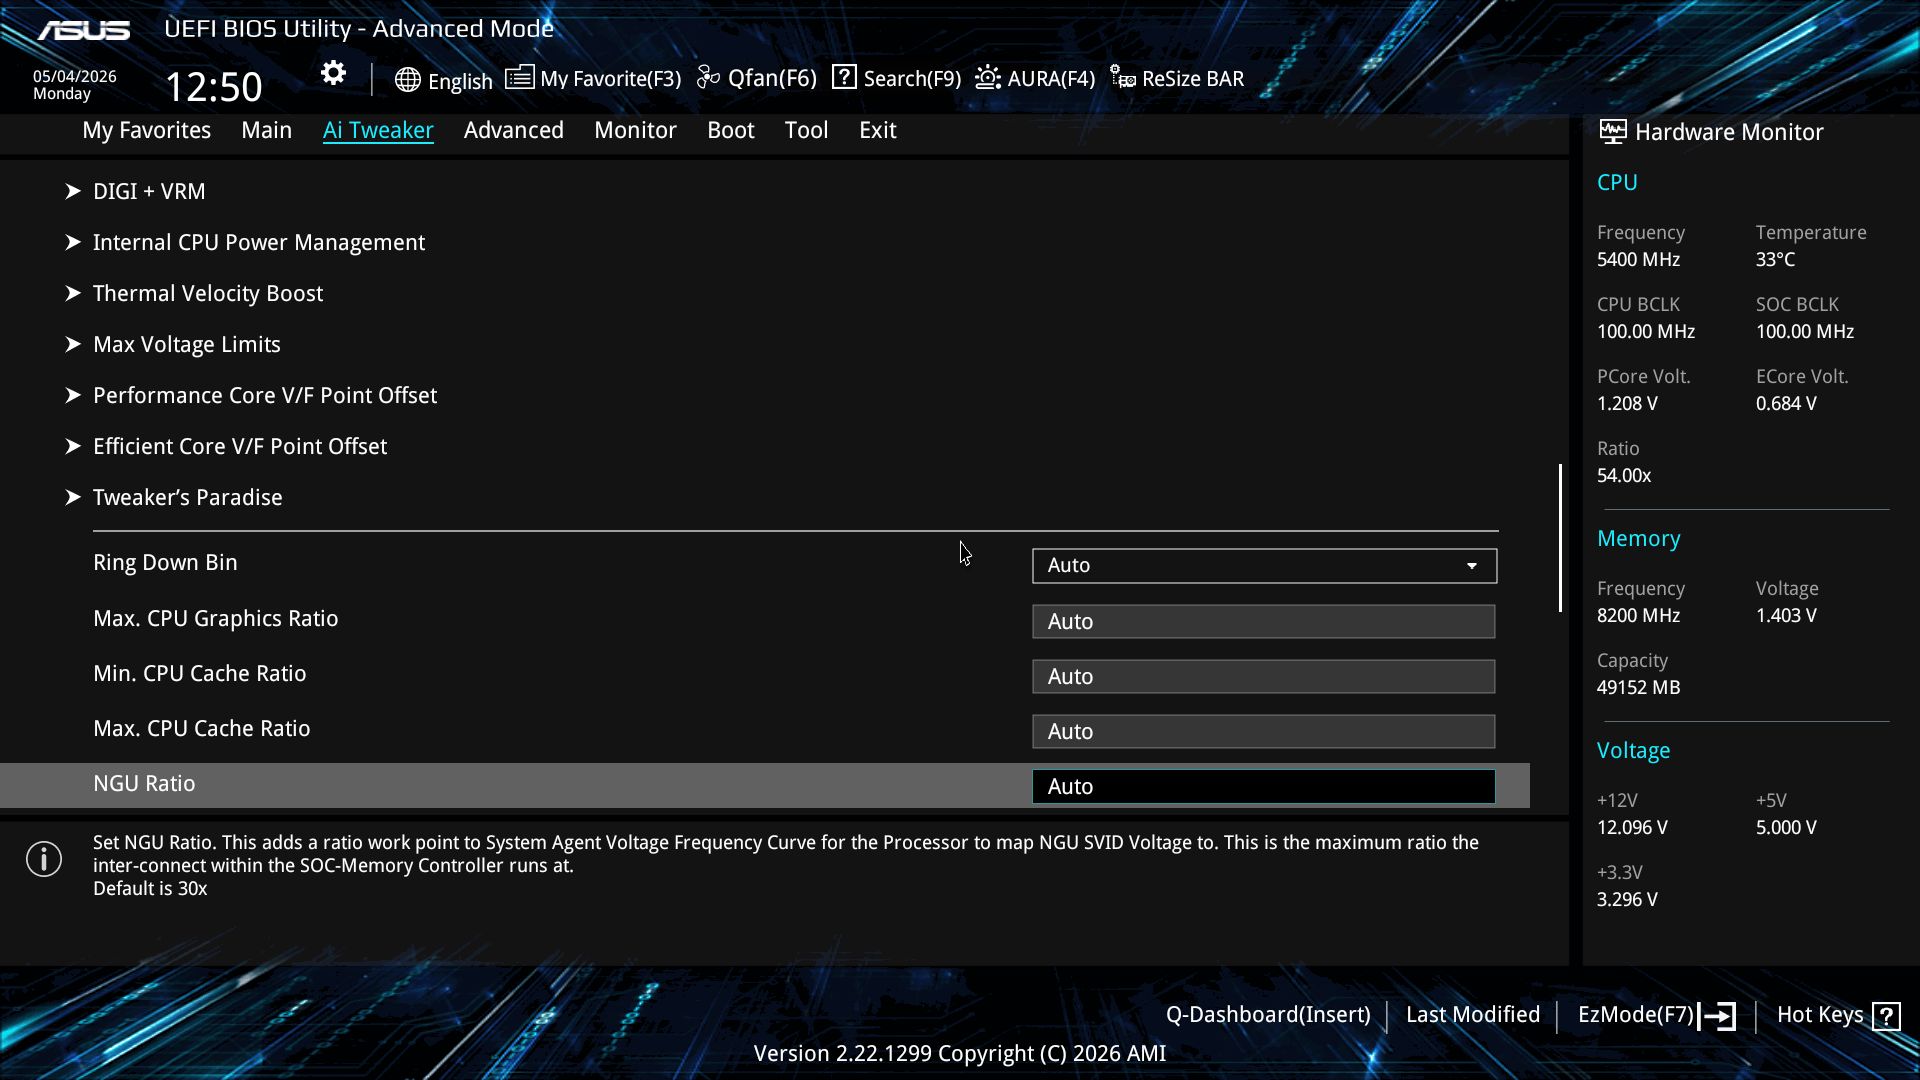Show Hot Keys help

[1820, 1014]
